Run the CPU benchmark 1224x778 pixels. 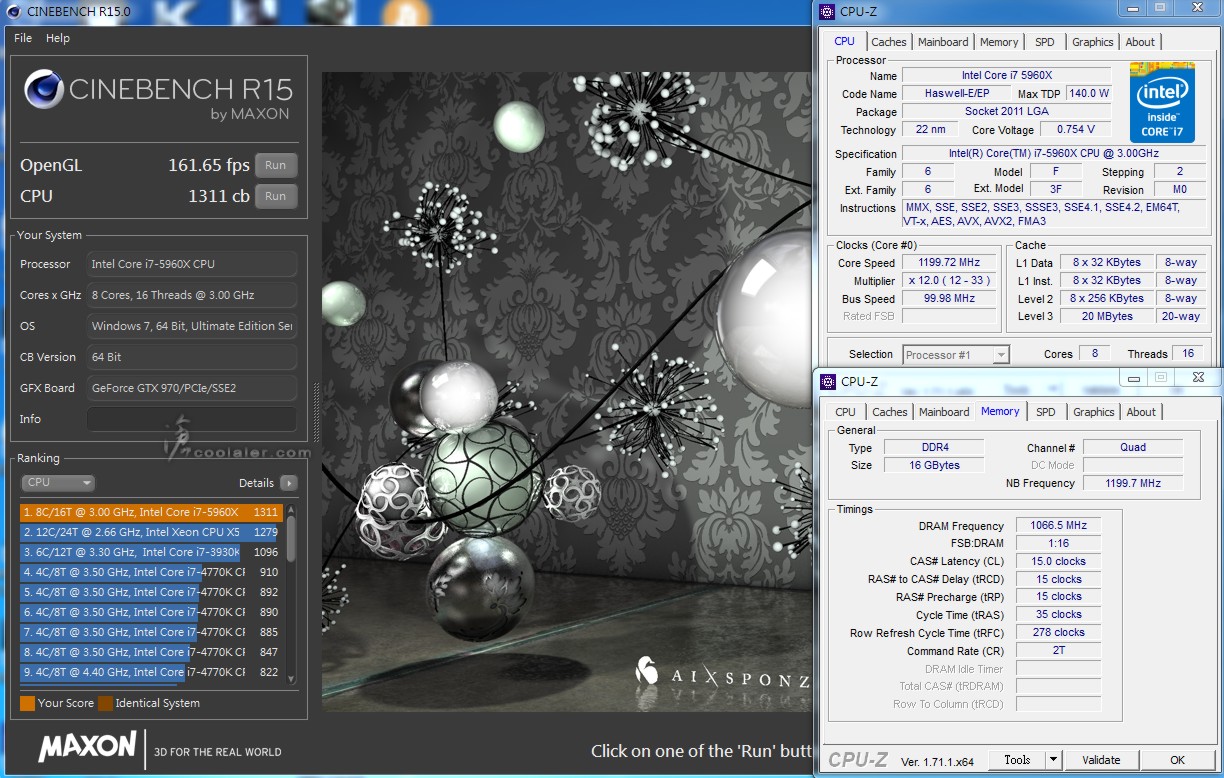275,196
